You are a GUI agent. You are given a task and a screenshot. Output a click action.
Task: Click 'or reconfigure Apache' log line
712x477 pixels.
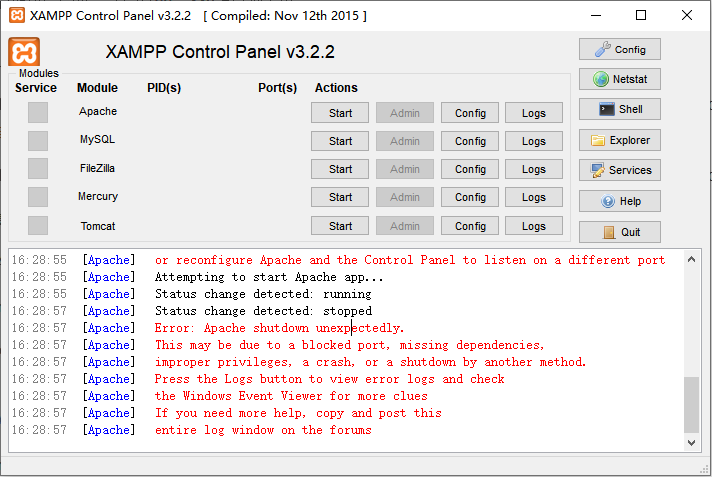pyautogui.click(x=410, y=260)
